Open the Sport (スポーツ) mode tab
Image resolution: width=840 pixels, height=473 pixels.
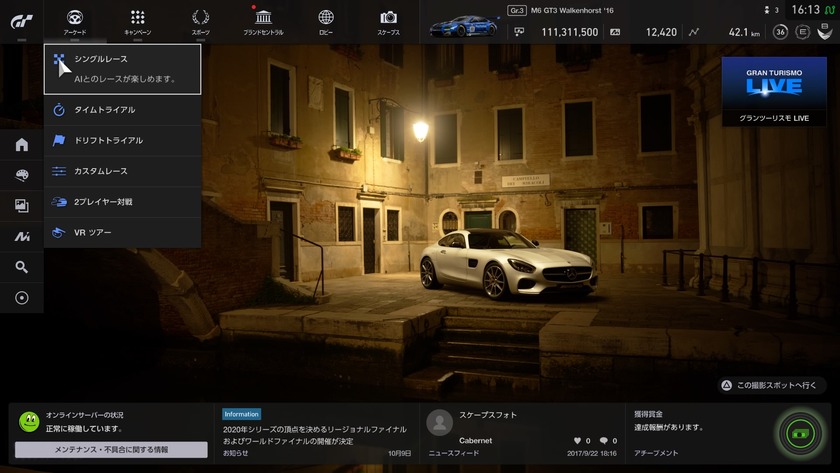pos(200,22)
